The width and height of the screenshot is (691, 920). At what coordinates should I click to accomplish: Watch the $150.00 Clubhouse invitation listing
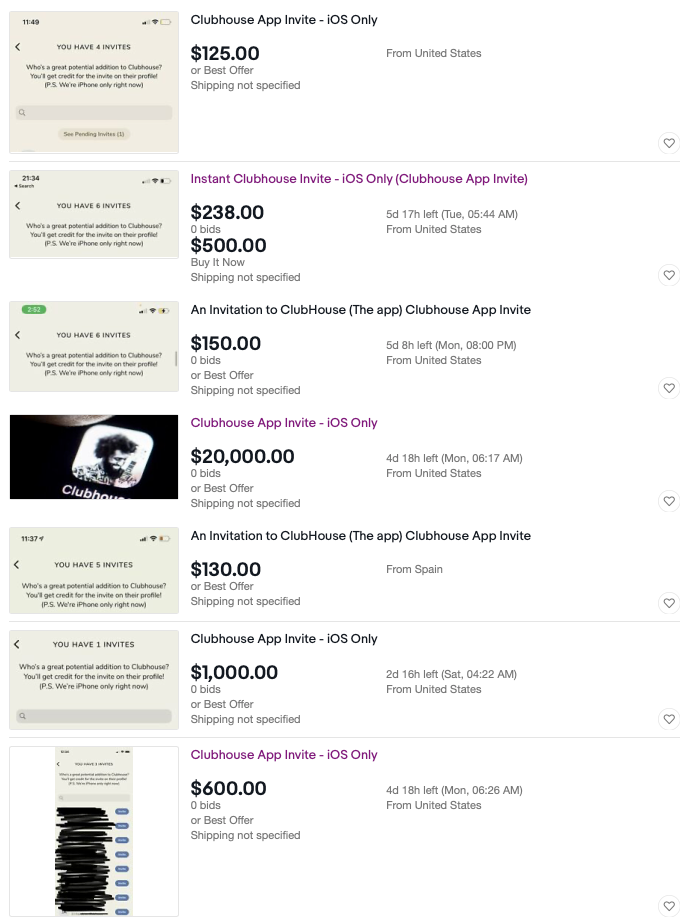click(669, 388)
